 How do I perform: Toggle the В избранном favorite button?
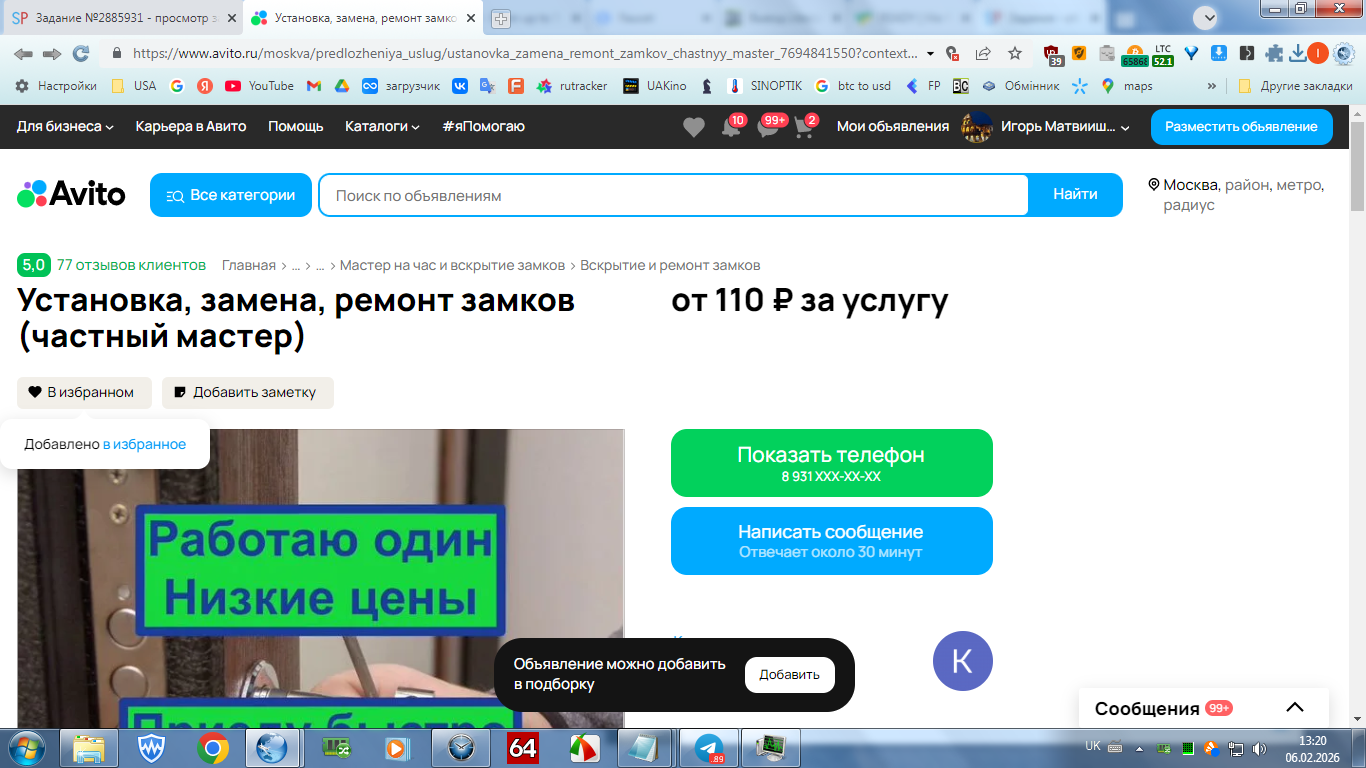(x=84, y=393)
